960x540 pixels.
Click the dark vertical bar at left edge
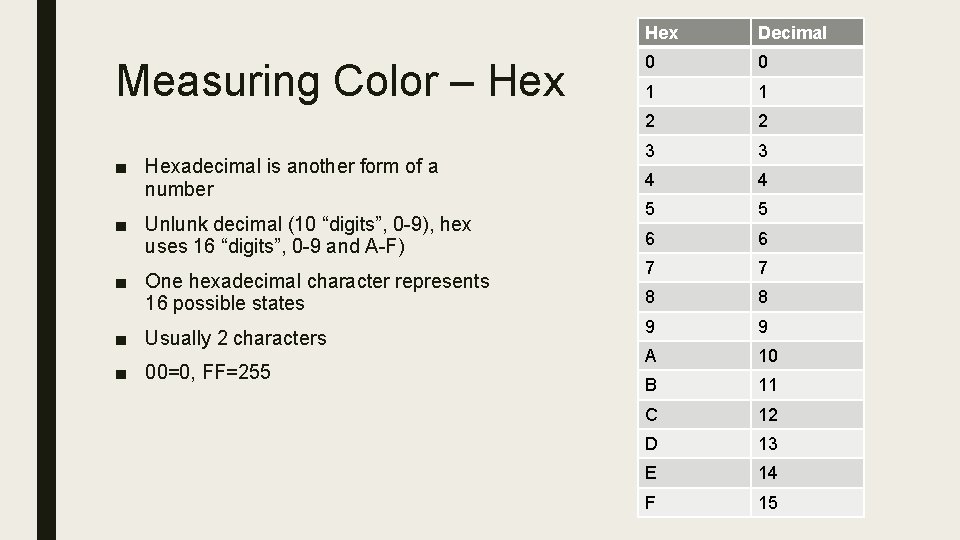47,270
